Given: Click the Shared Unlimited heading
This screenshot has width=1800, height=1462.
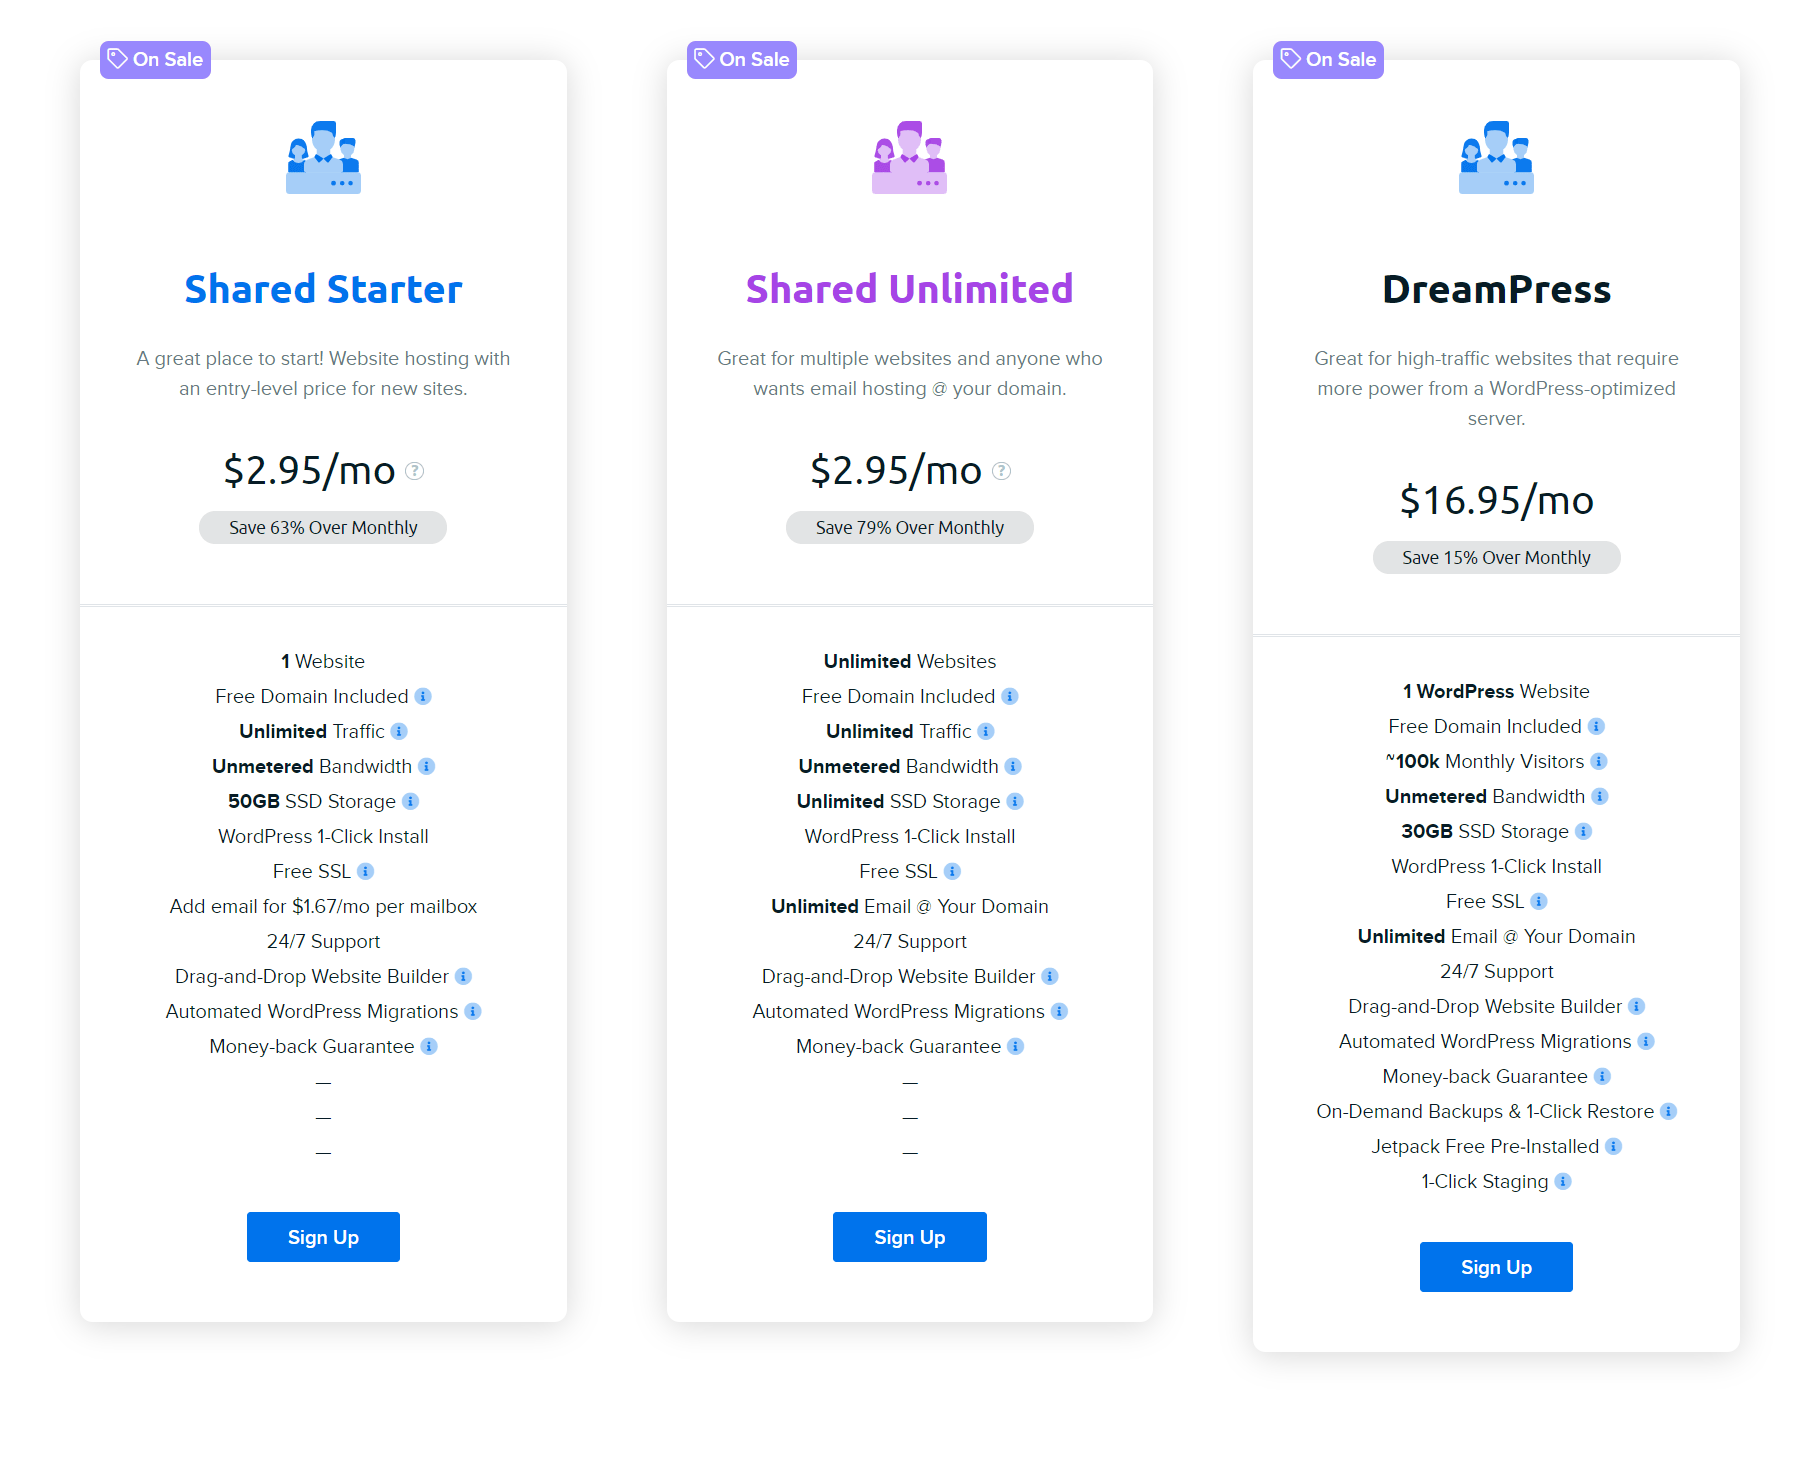Looking at the screenshot, I should coord(910,289).
